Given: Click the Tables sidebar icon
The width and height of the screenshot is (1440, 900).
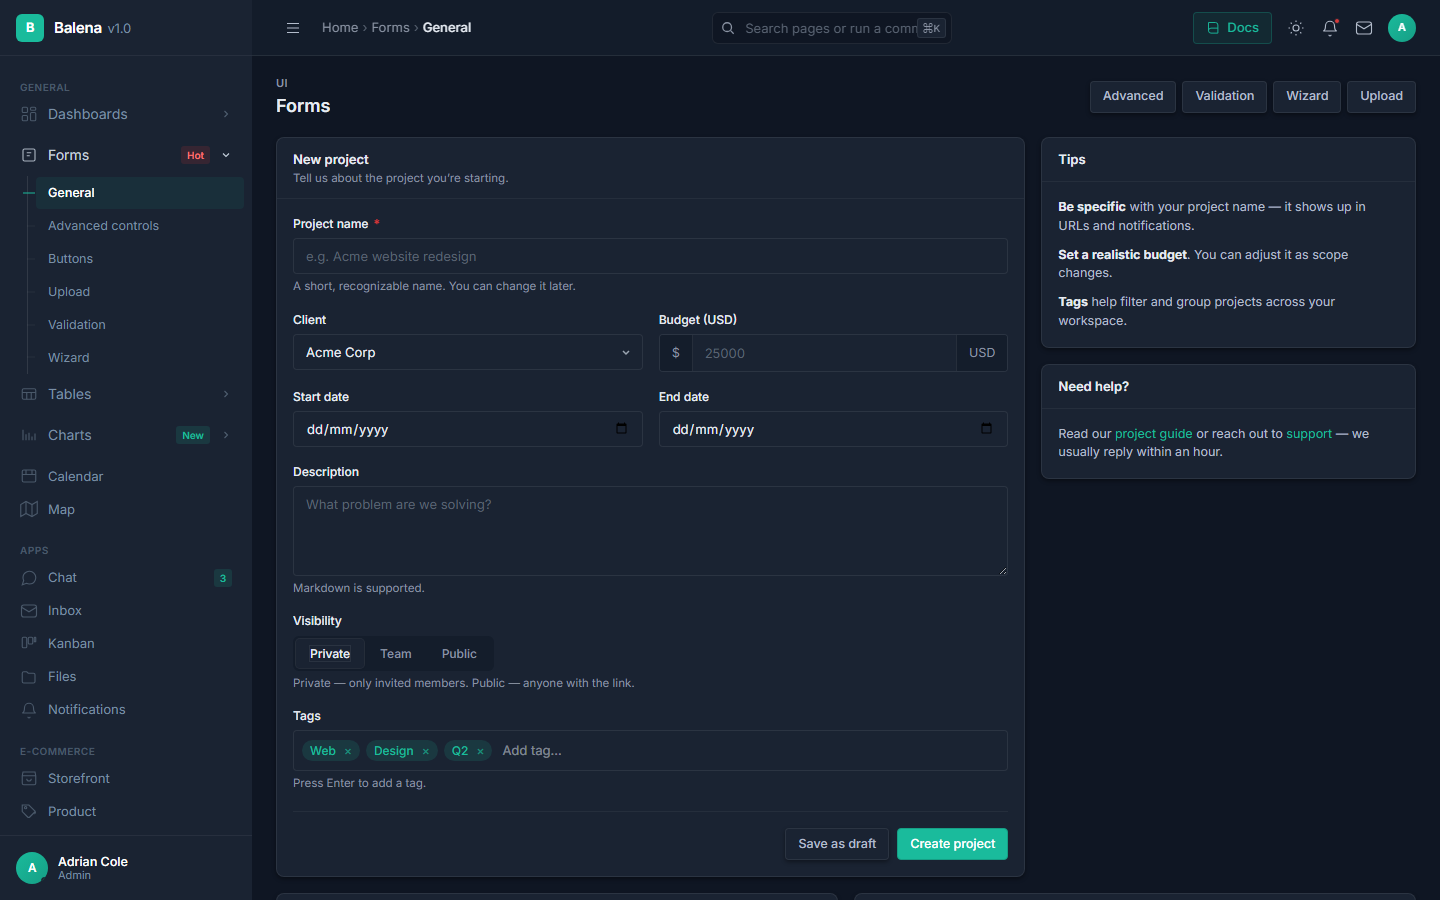Looking at the screenshot, I should pyautogui.click(x=29, y=394).
